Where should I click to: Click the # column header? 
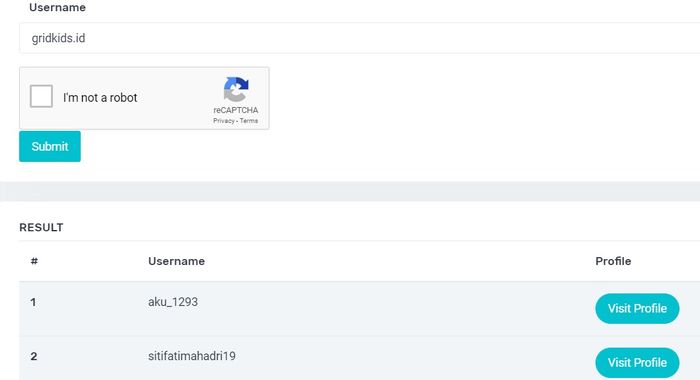34,261
